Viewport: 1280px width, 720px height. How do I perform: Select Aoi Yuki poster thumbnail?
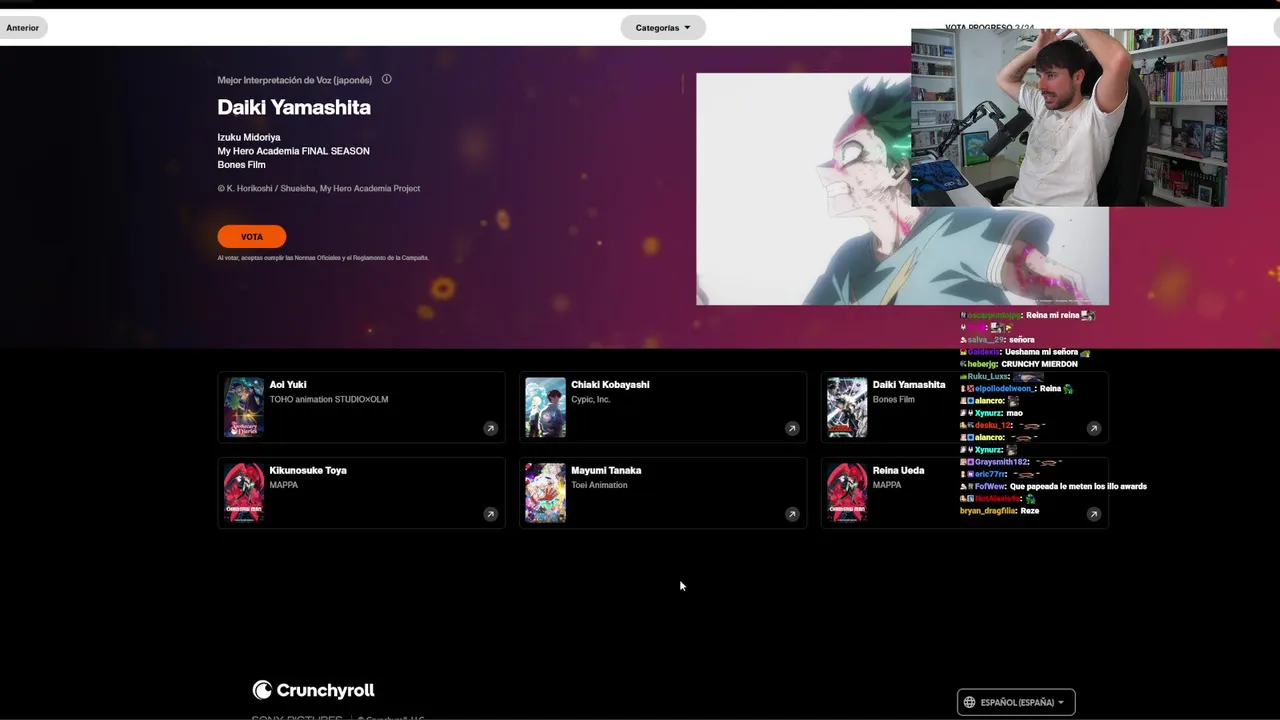[x=244, y=407]
